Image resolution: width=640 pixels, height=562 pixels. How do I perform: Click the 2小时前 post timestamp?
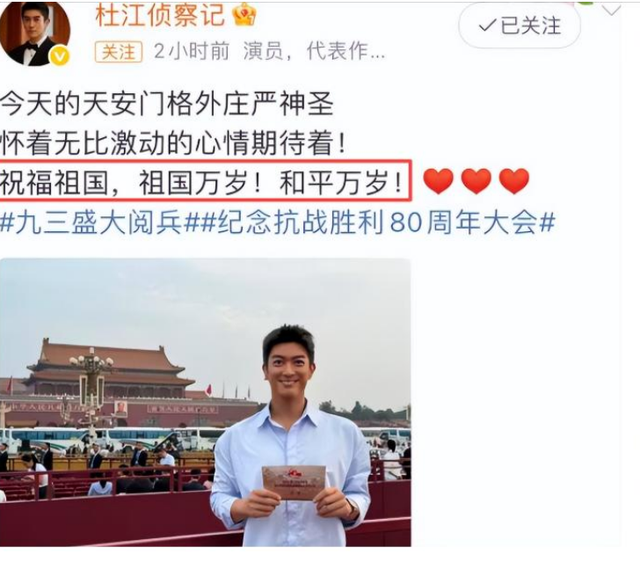[x=191, y=52]
